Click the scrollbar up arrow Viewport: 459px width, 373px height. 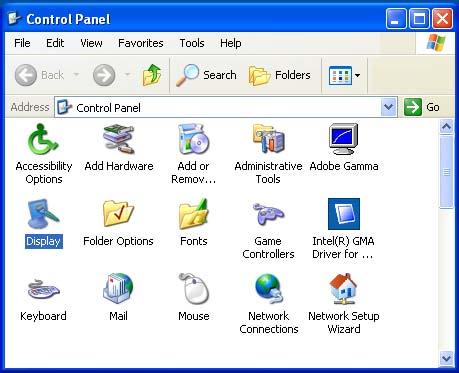446,127
